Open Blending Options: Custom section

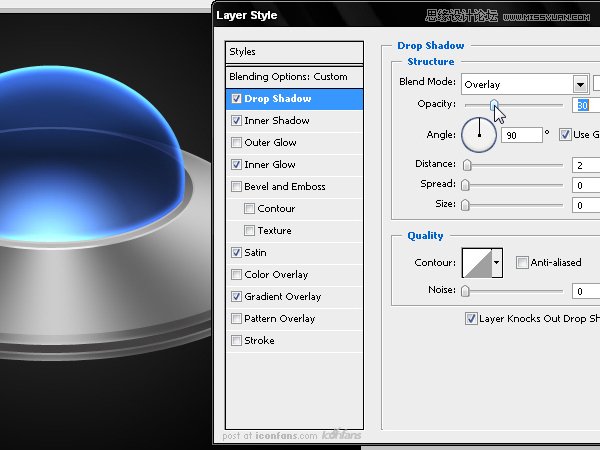[x=288, y=77]
